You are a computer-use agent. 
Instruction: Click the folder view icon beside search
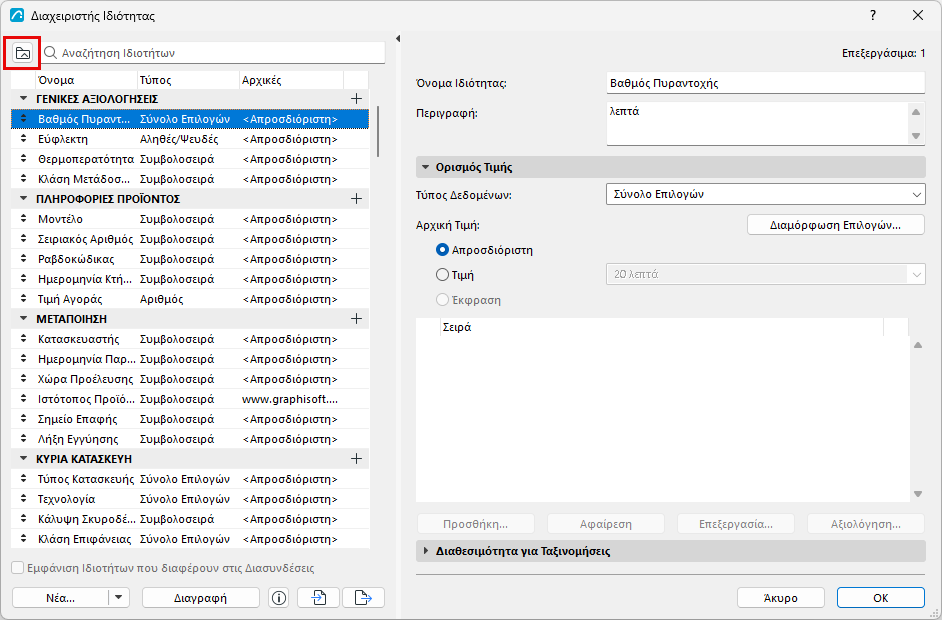[x=22, y=53]
